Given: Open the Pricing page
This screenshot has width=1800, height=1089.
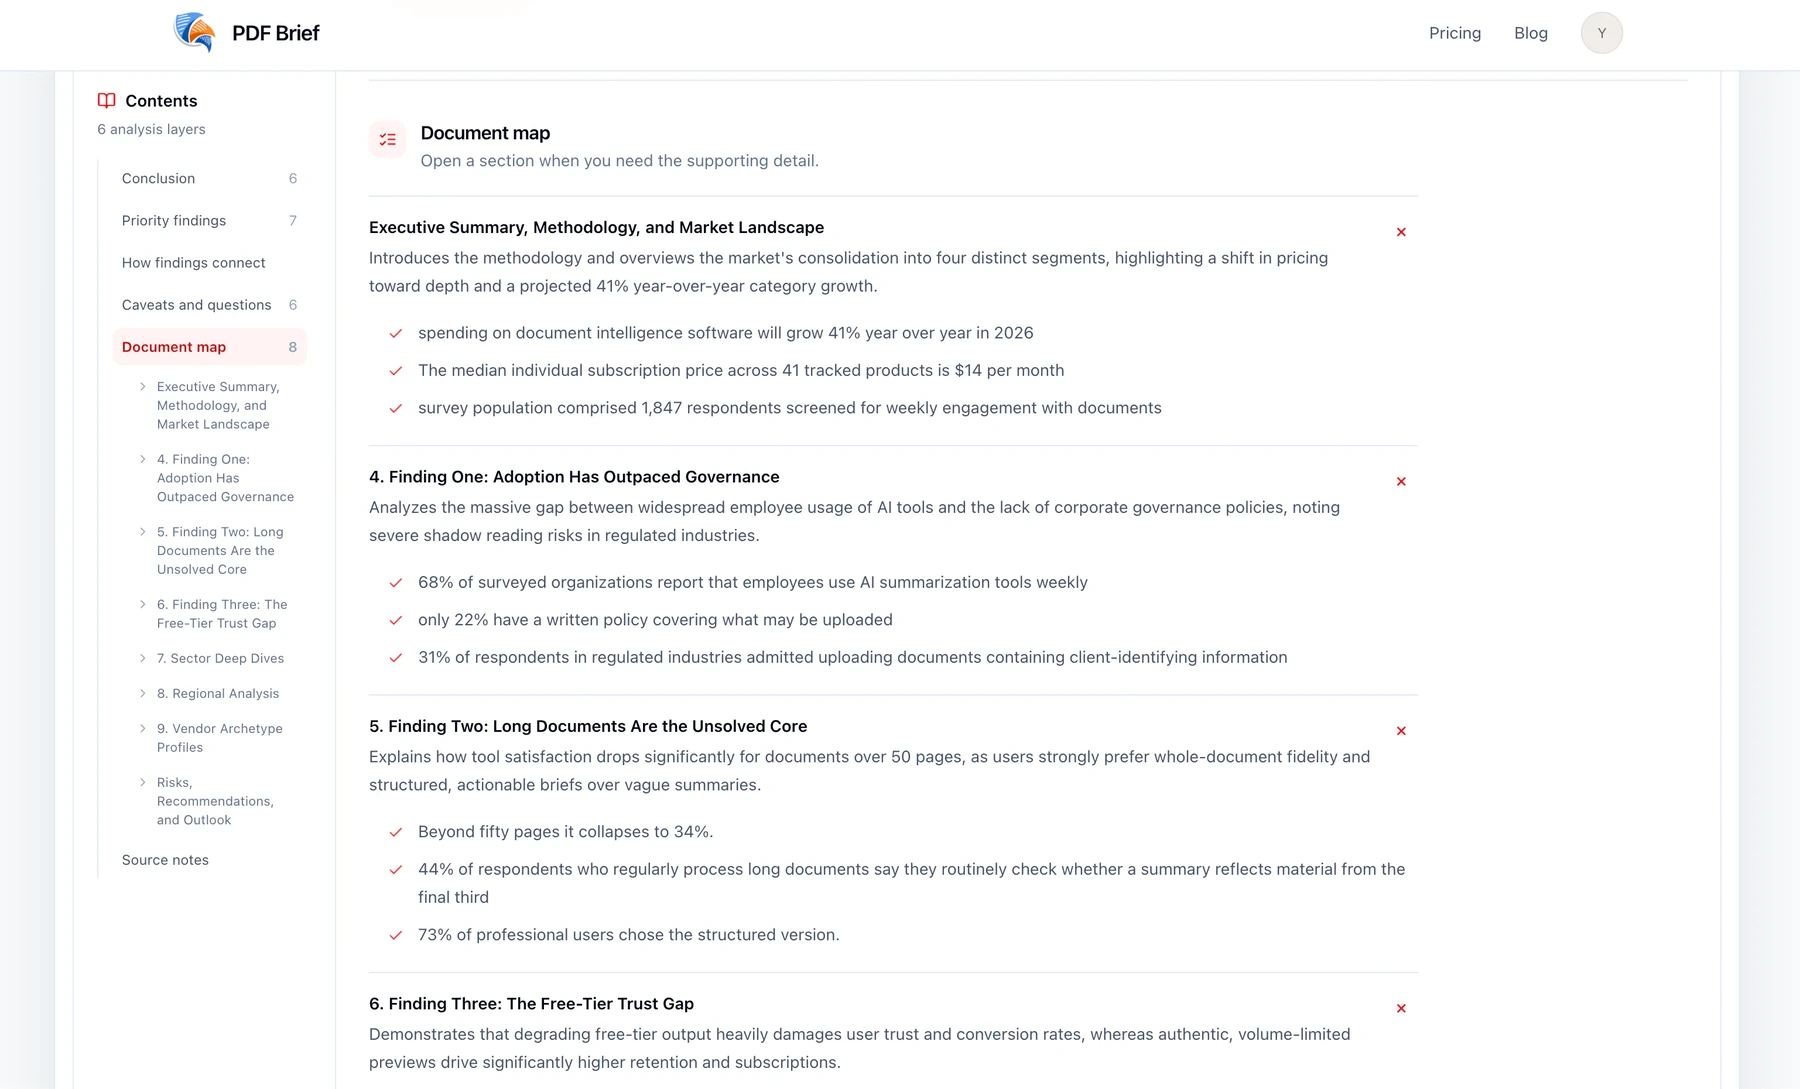Looking at the screenshot, I should 1455,33.
